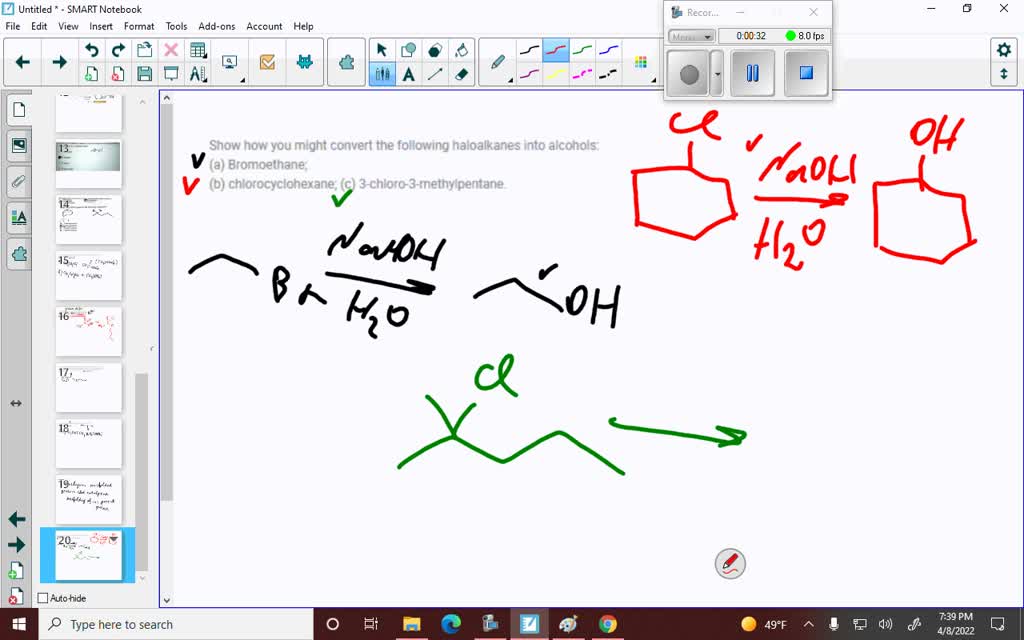Open the Attachments sidebar tab
The height and width of the screenshot is (640, 1024).
[x=18, y=181]
